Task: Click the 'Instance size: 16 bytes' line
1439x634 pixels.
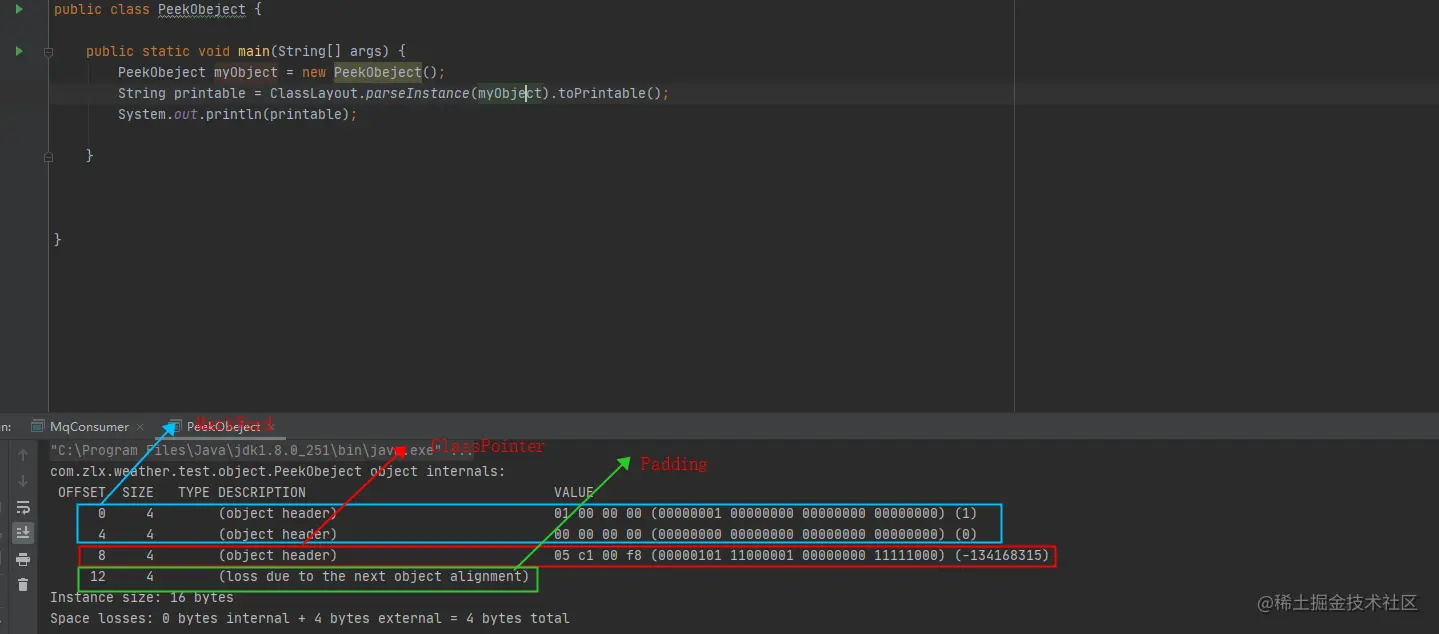Action: pyautogui.click(x=142, y=597)
